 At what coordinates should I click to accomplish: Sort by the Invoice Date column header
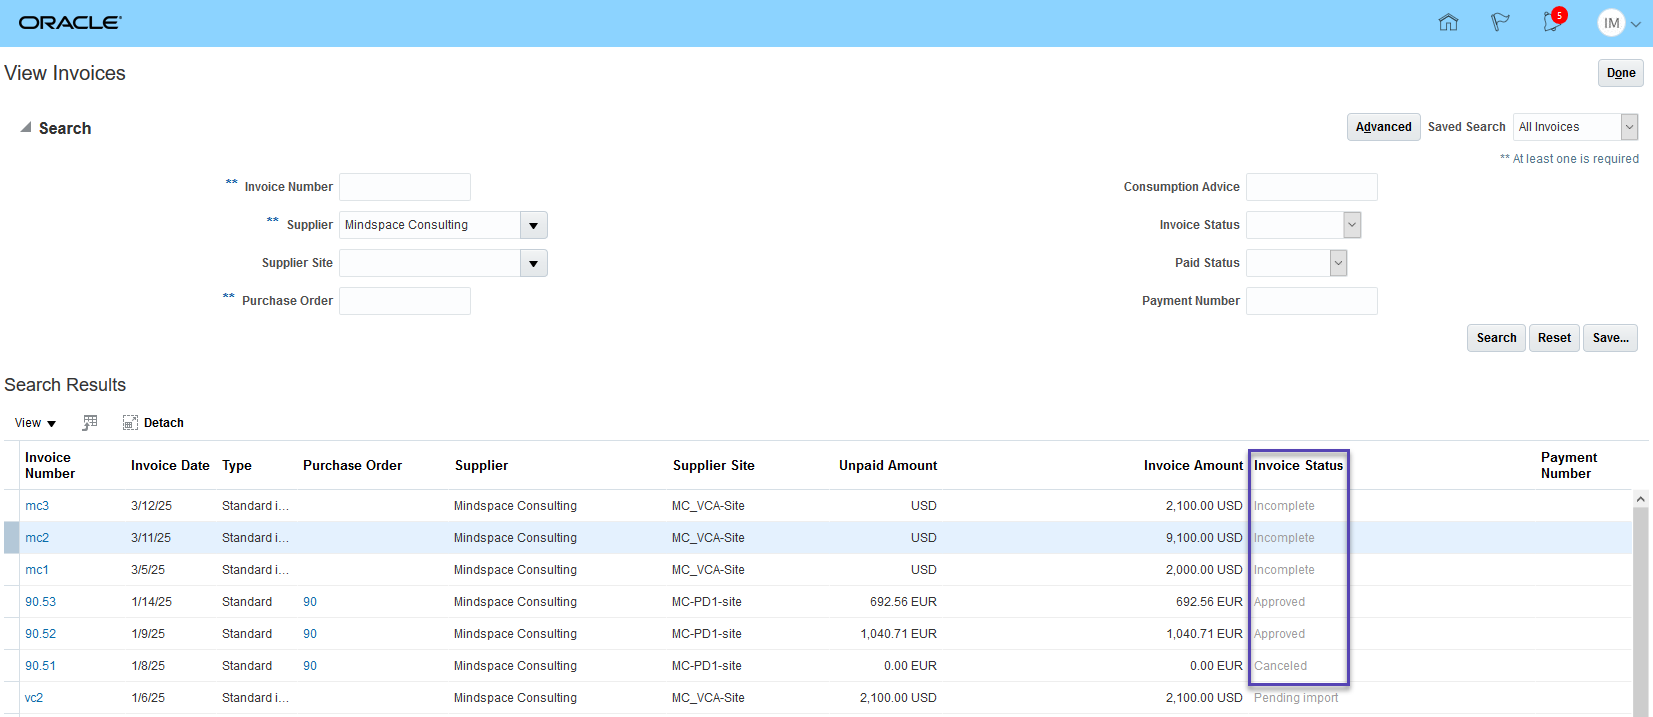[x=170, y=466]
